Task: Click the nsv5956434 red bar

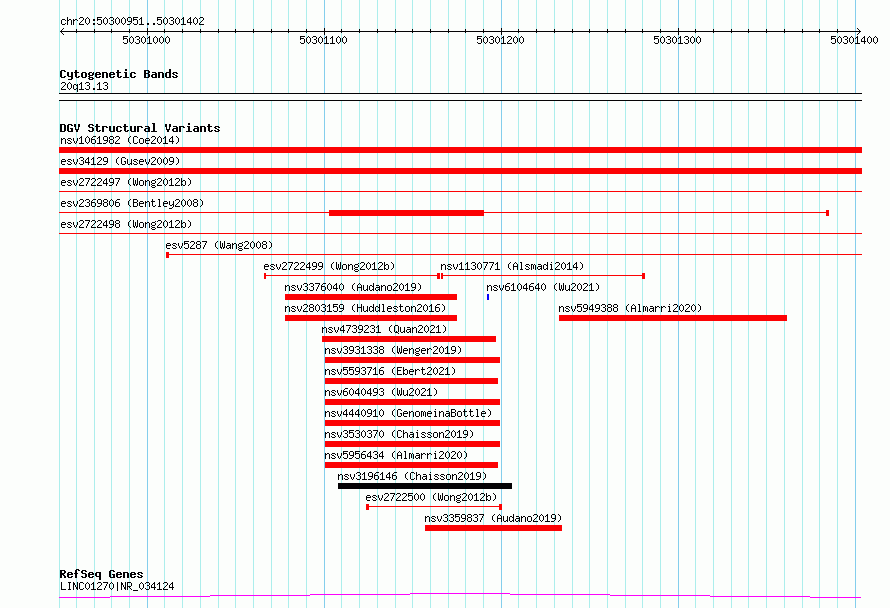Action: click(412, 465)
